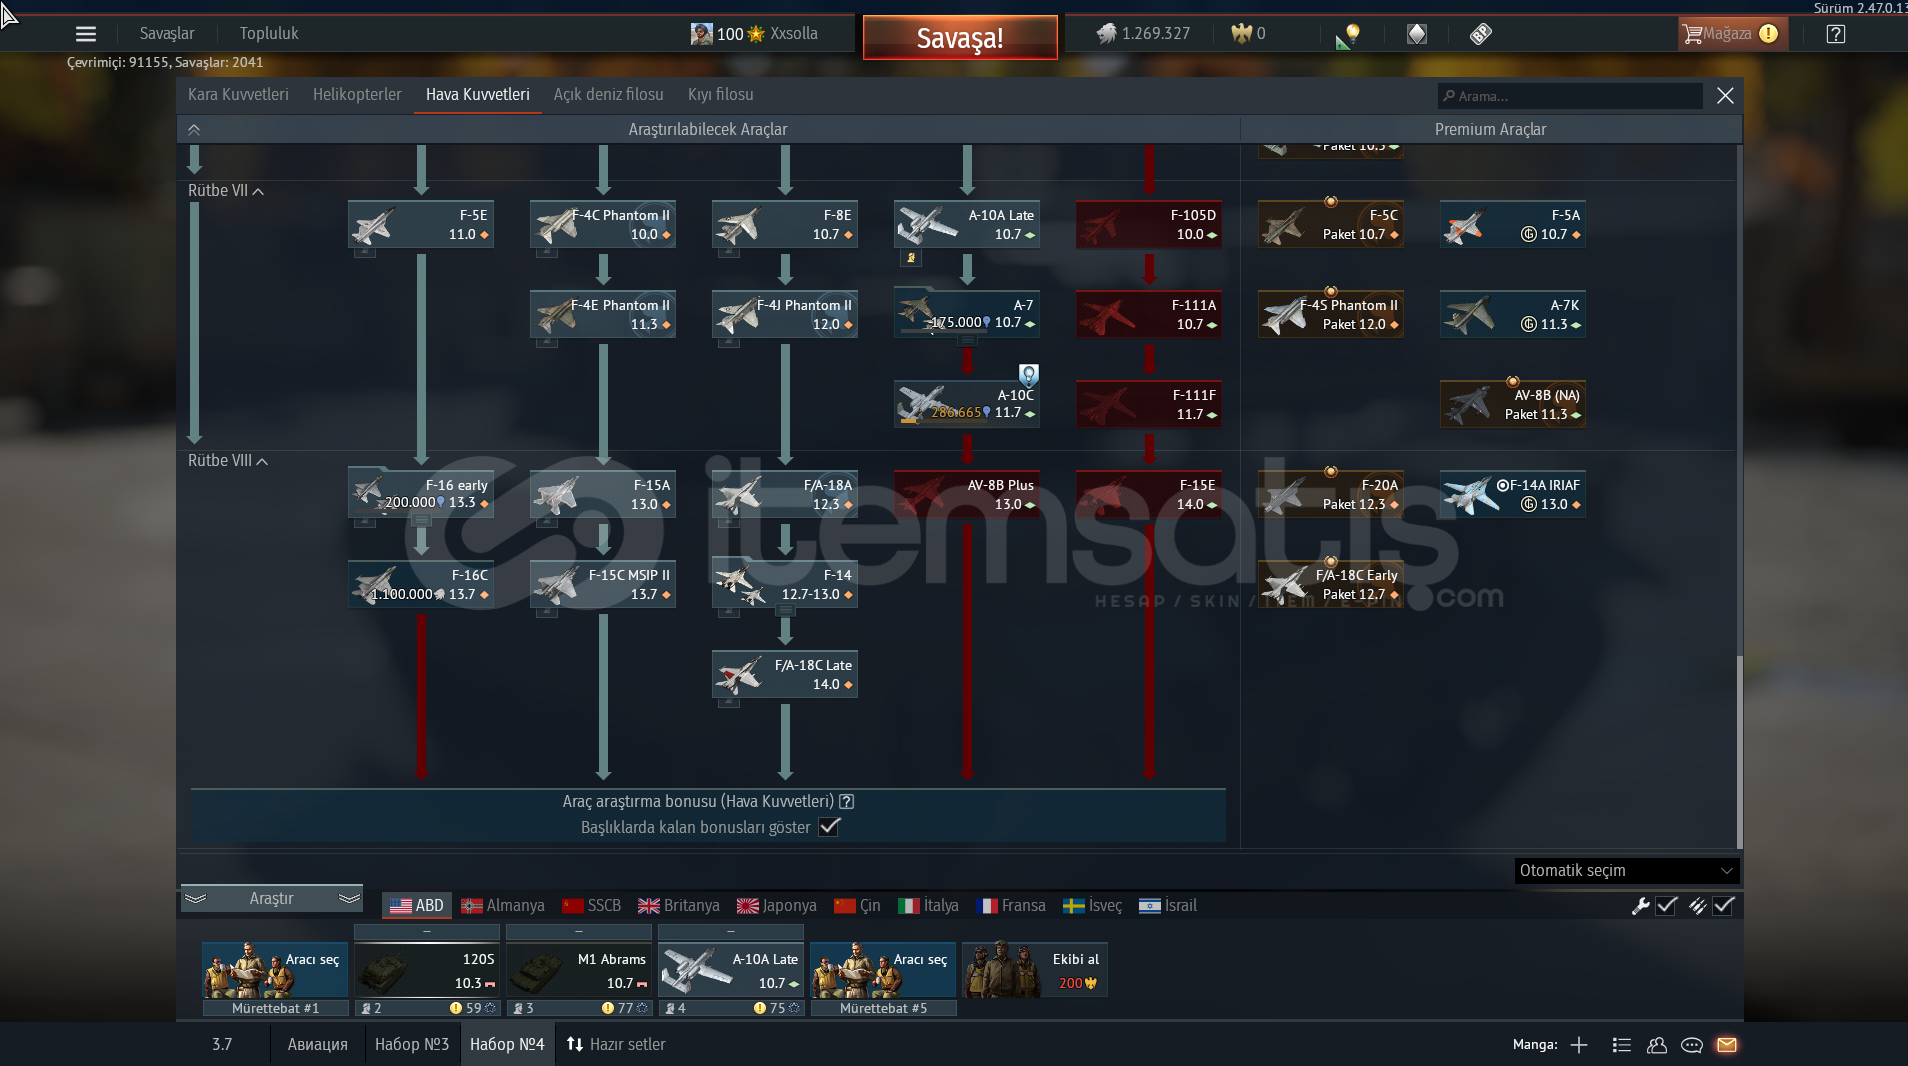Select Japonya nation tab
1908x1066 pixels.
click(x=777, y=906)
